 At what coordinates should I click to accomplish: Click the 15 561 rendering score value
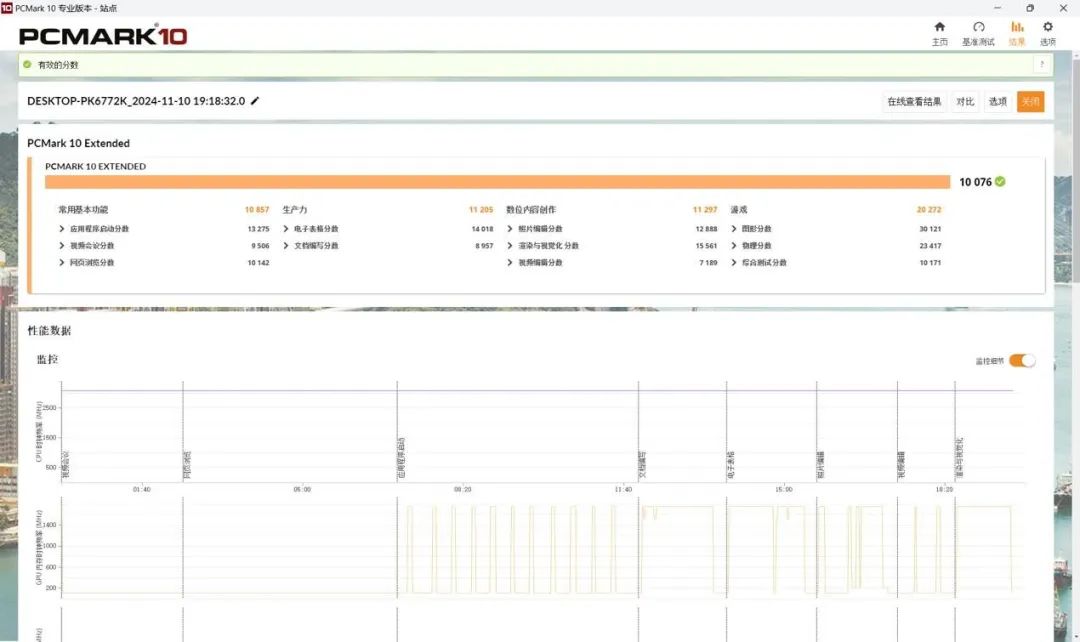(x=706, y=246)
